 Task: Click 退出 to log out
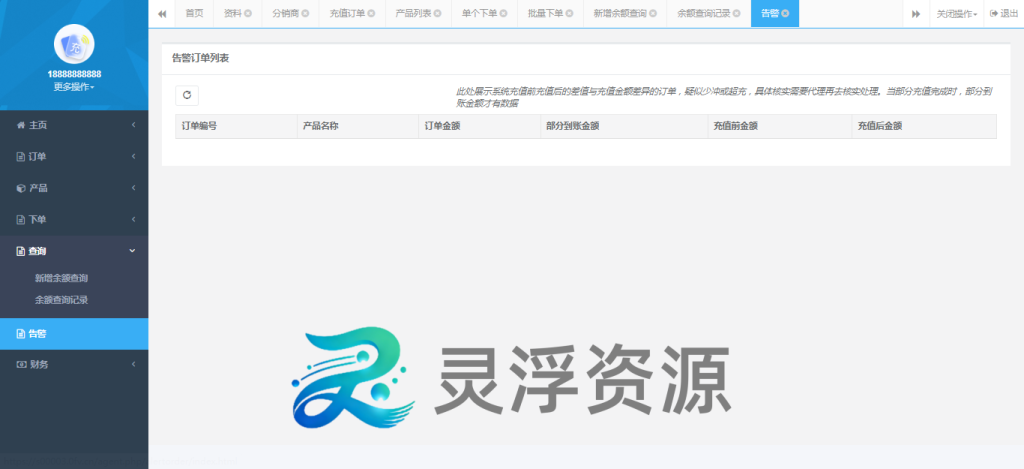pyautogui.click(x=1004, y=14)
